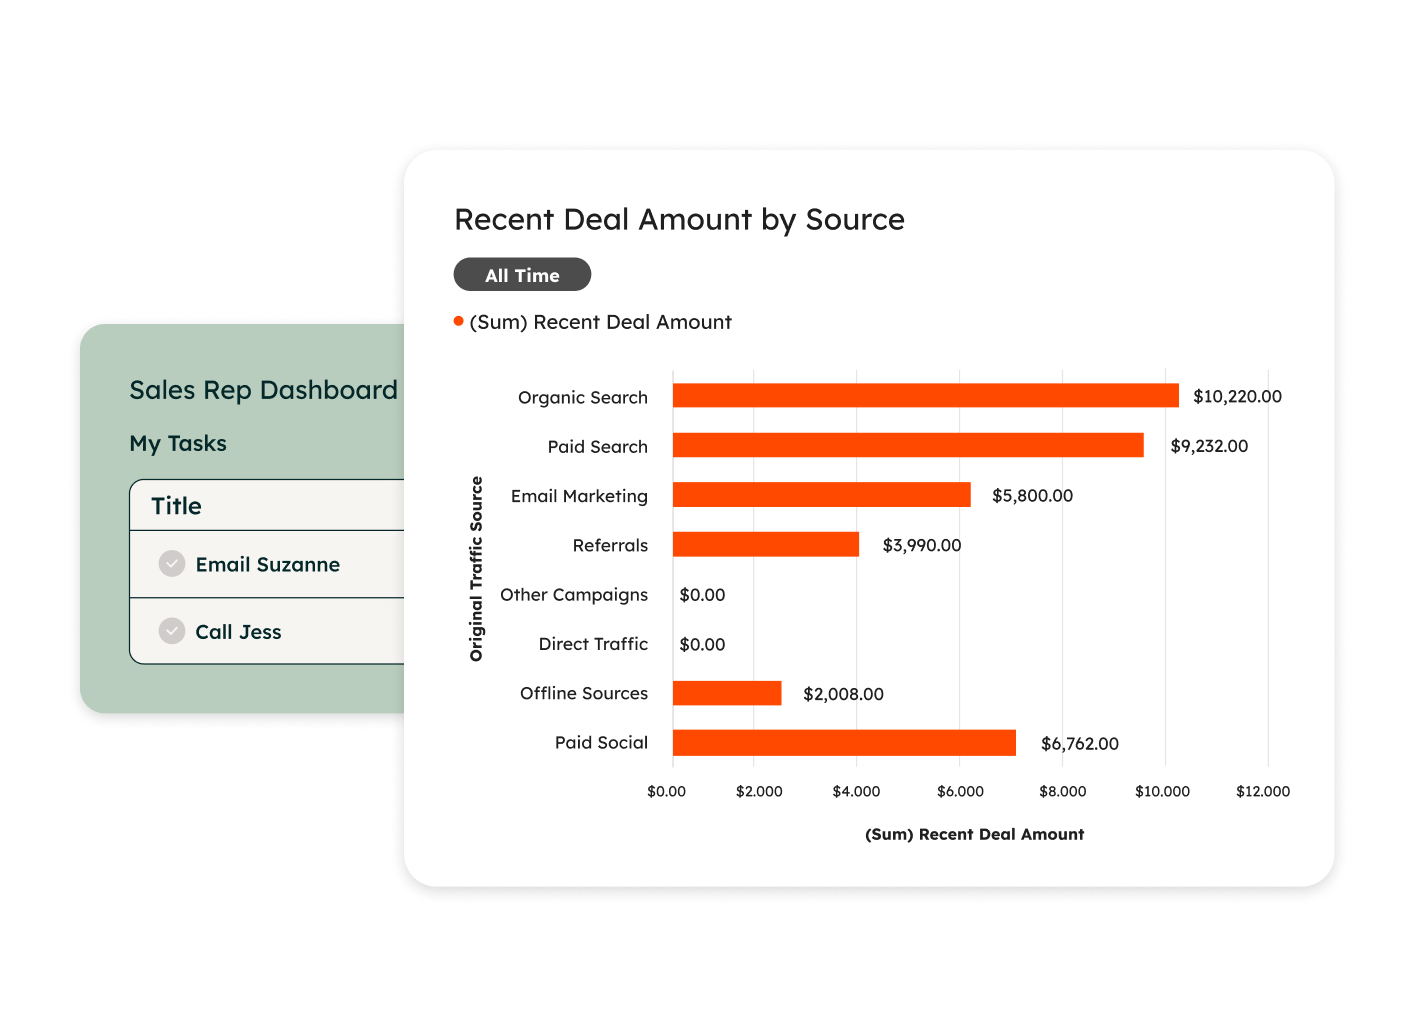This screenshot has height=1033, width=1414.
Task: Click the $10,220.00 value label
Action: coord(1237,397)
